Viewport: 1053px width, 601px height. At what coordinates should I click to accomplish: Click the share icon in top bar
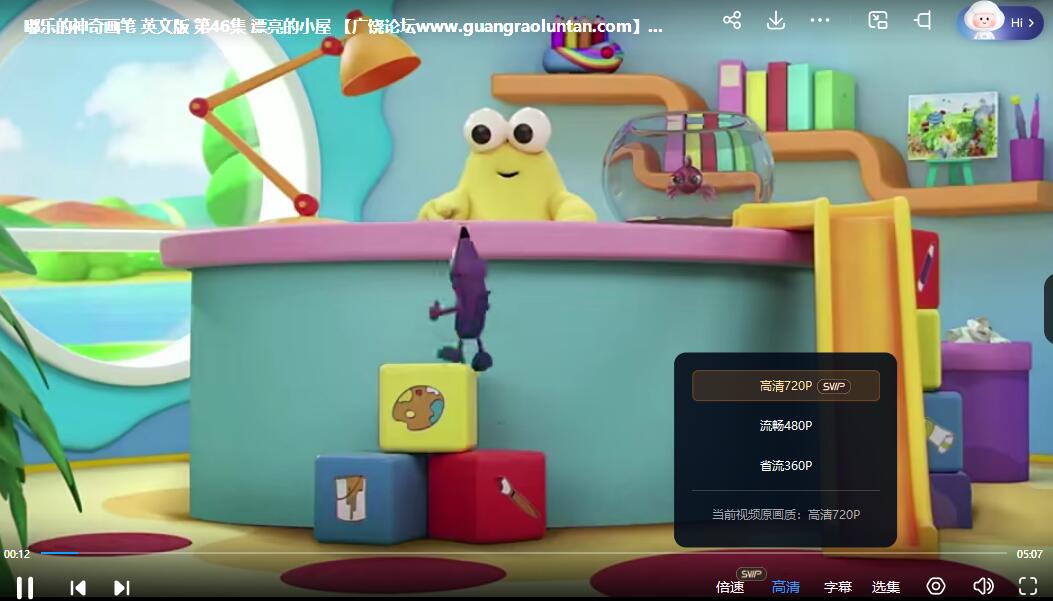[x=732, y=20]
